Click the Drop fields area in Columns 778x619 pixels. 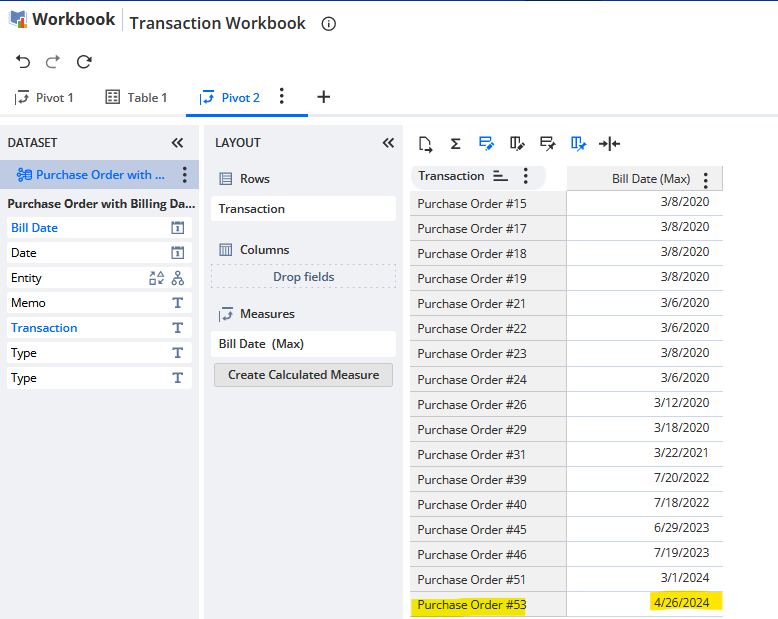click(x=303, y=277)
